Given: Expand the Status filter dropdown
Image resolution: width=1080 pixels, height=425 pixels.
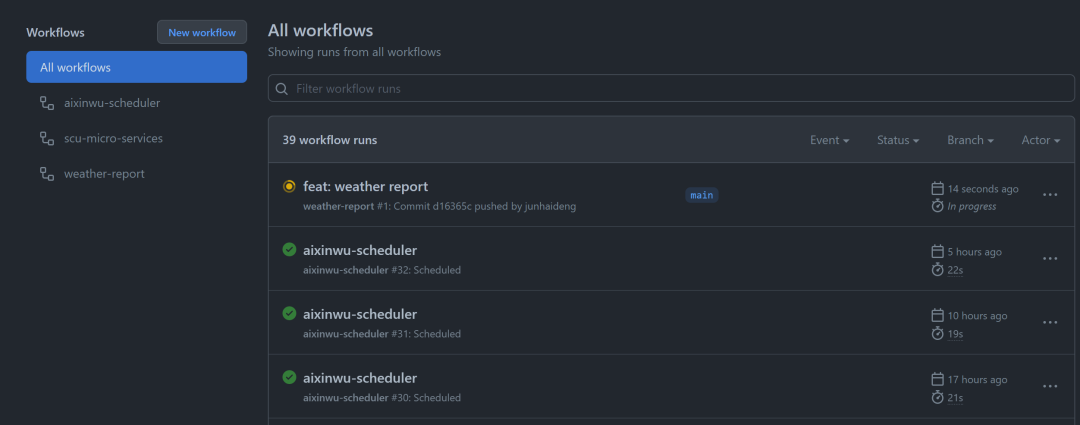Looking at the screenshot, I should [897, 140].
